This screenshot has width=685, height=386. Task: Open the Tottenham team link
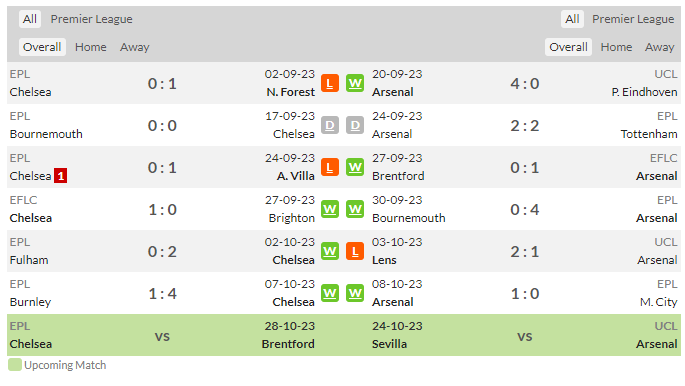tap(649, 134)
